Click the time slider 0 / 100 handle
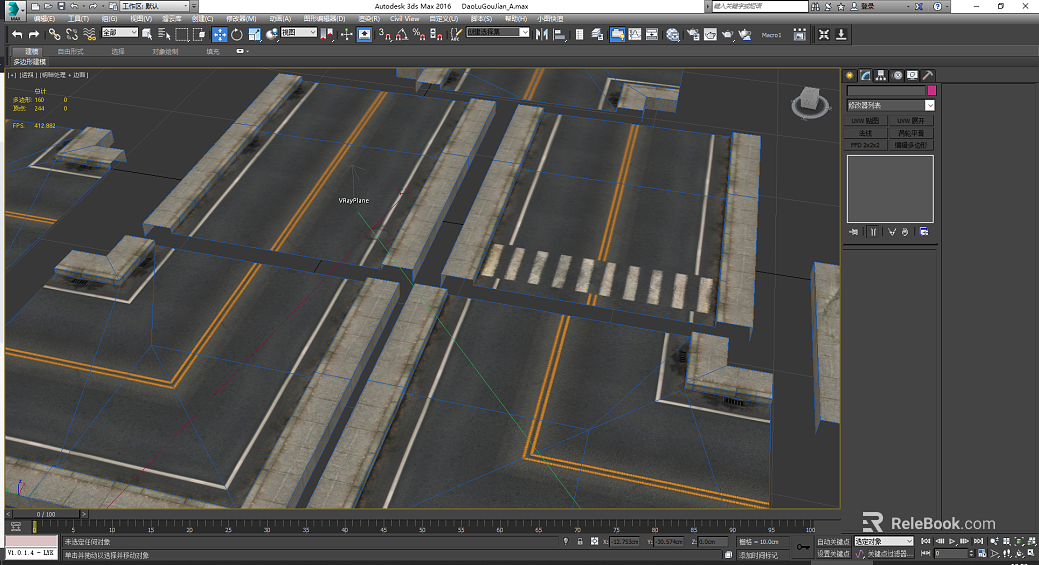This screenshot has width=1039, height=565. (x=46, y=514)
